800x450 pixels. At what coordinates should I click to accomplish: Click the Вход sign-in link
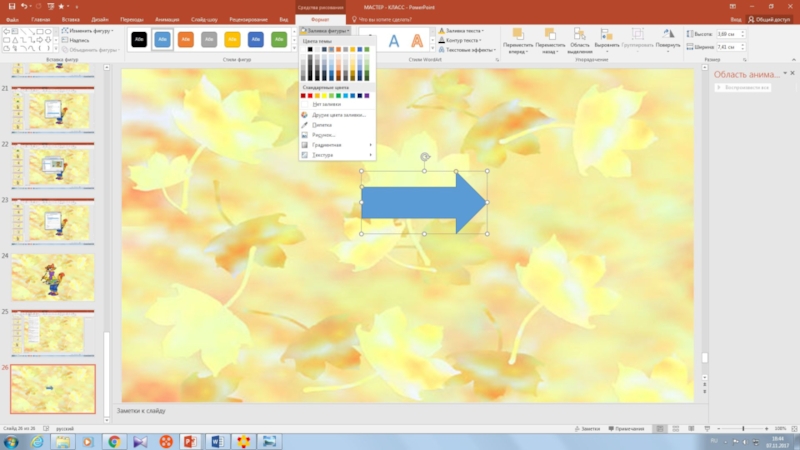click(735, 19)
